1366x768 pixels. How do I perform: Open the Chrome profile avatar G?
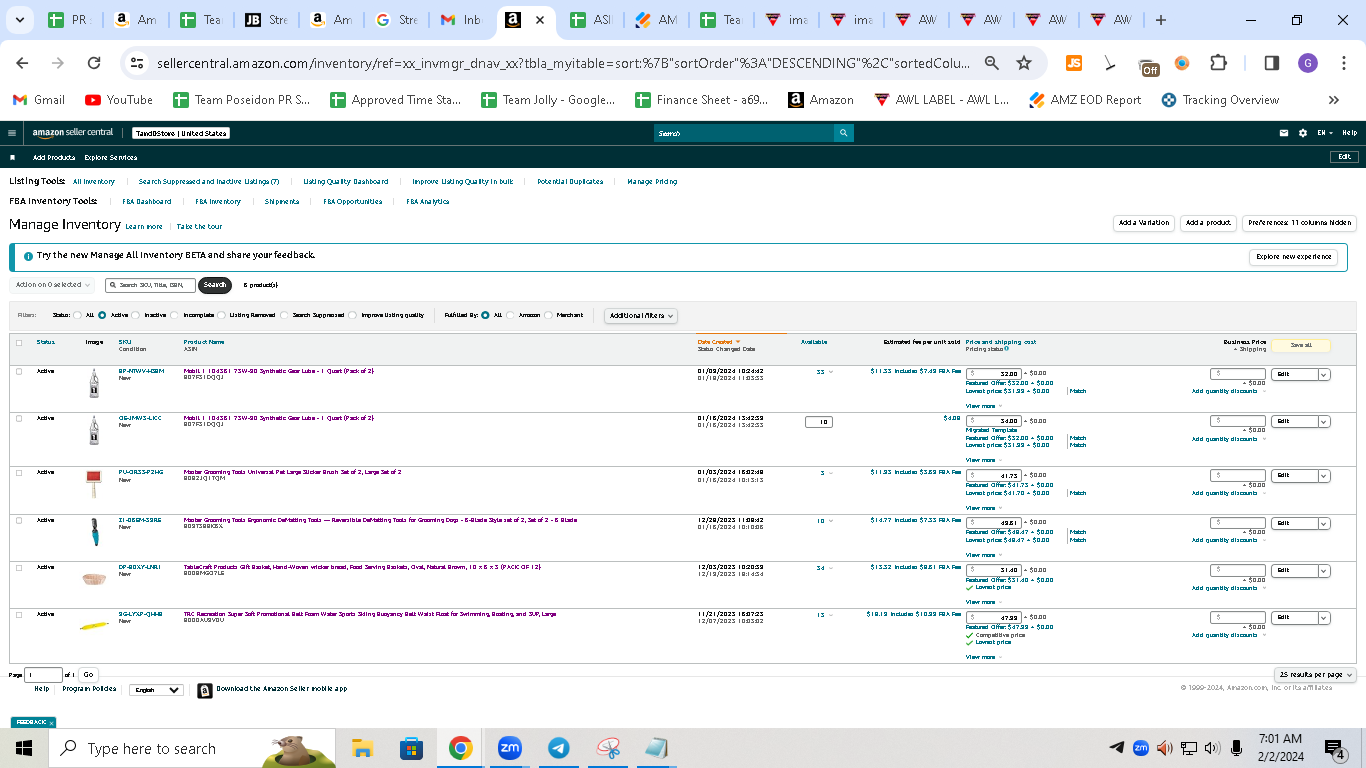(x=1308, y=63)
